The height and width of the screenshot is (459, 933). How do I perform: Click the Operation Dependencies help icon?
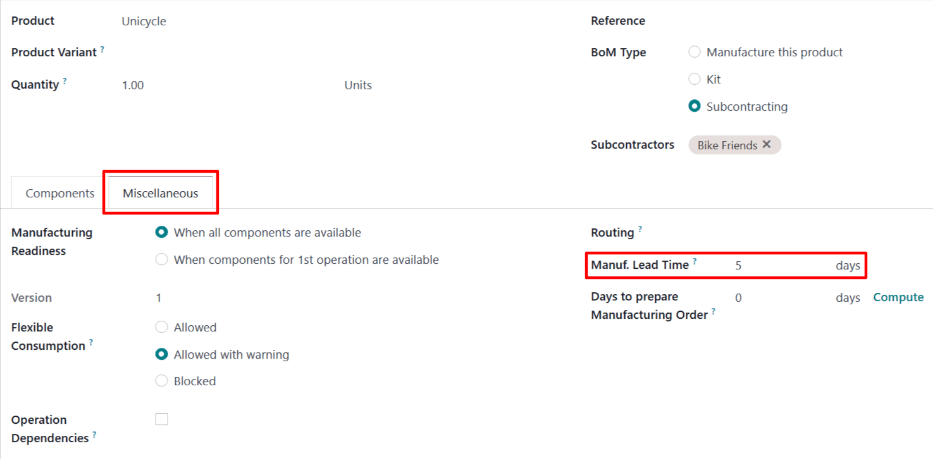(x=95, y=435)
